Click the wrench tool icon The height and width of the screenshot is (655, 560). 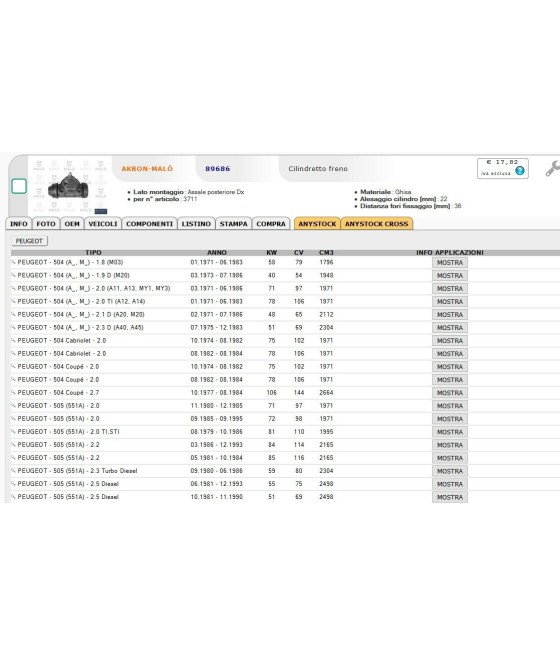(552, 168)
